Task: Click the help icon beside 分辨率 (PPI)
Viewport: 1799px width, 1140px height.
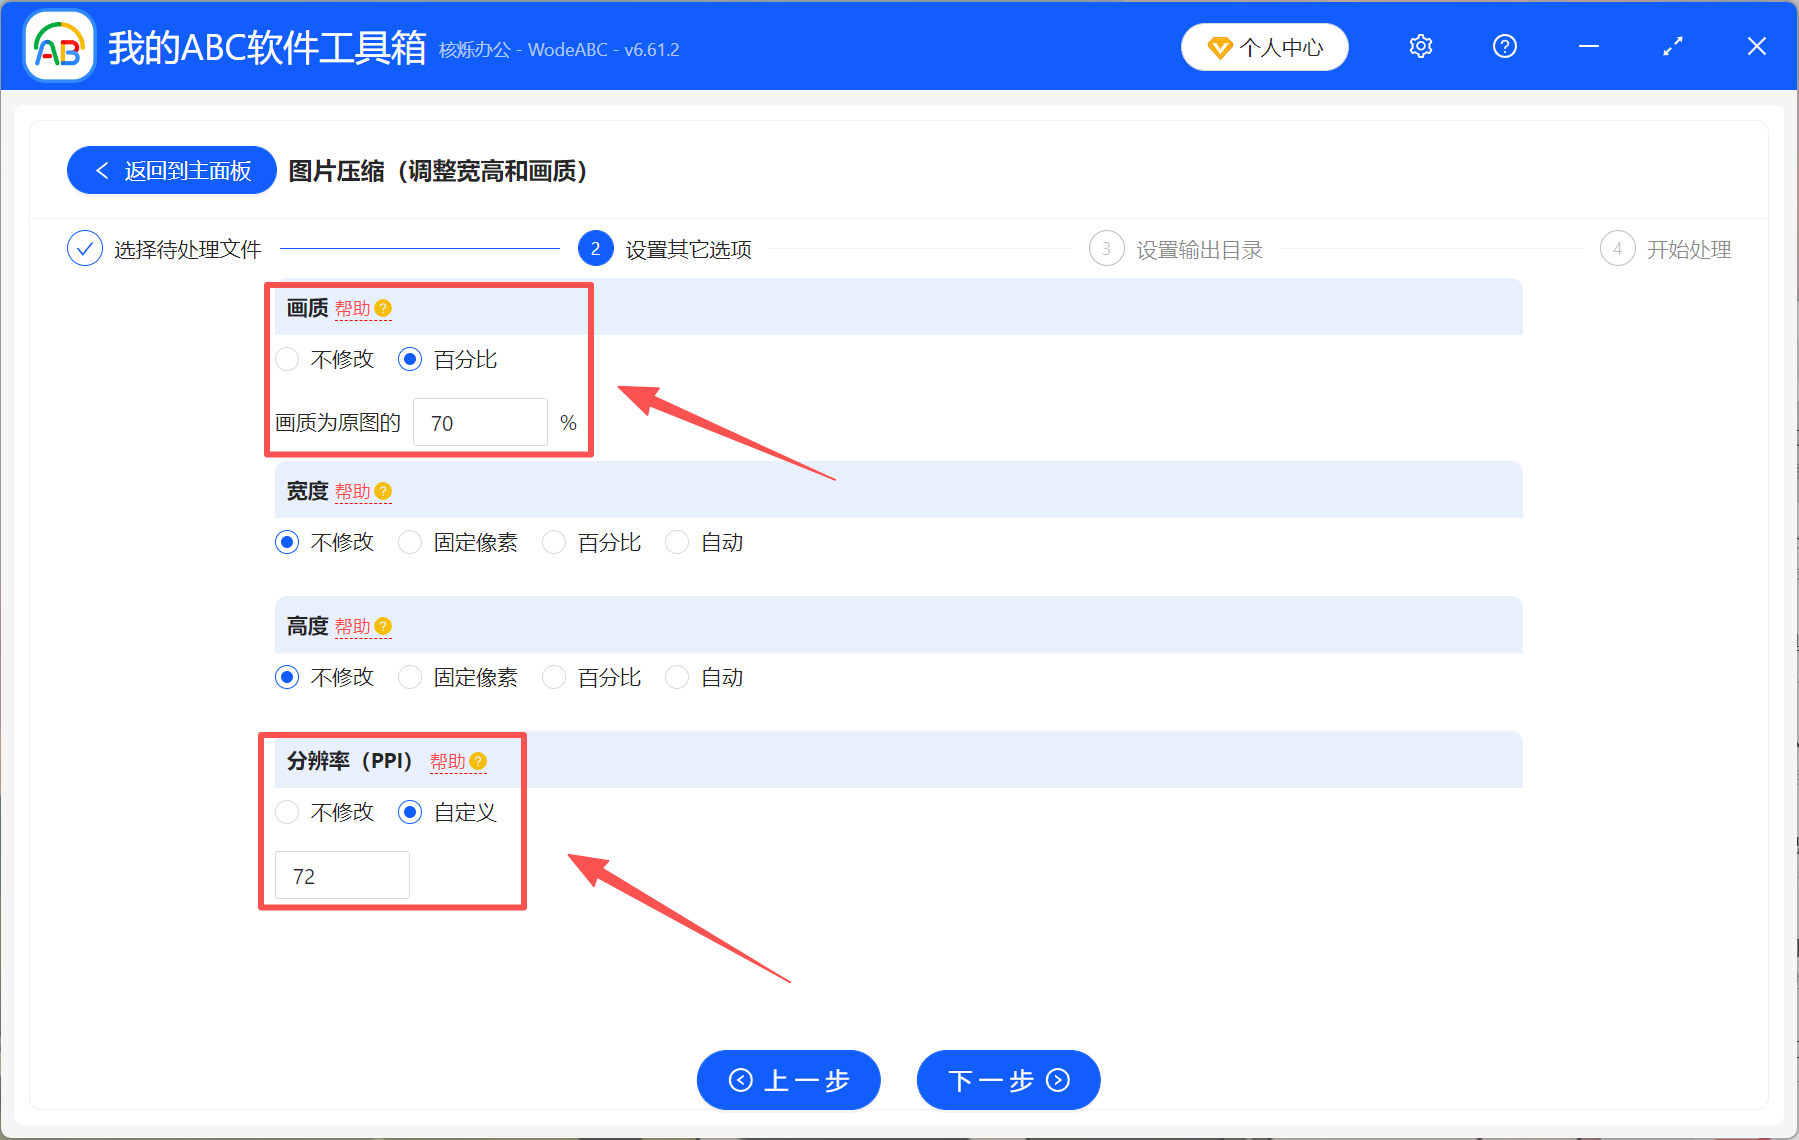Action: tap(479, 760)
